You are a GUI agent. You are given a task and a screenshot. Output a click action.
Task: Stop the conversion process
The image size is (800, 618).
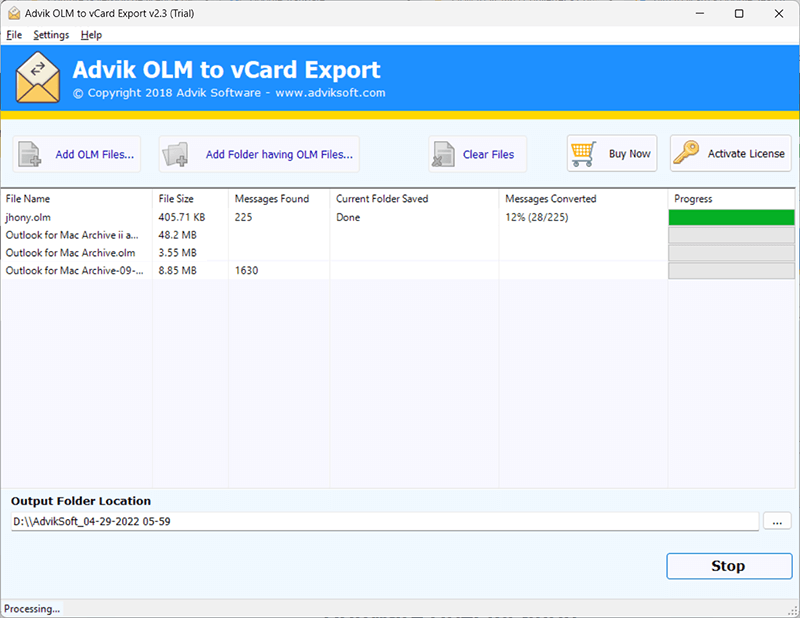point(729,566)
